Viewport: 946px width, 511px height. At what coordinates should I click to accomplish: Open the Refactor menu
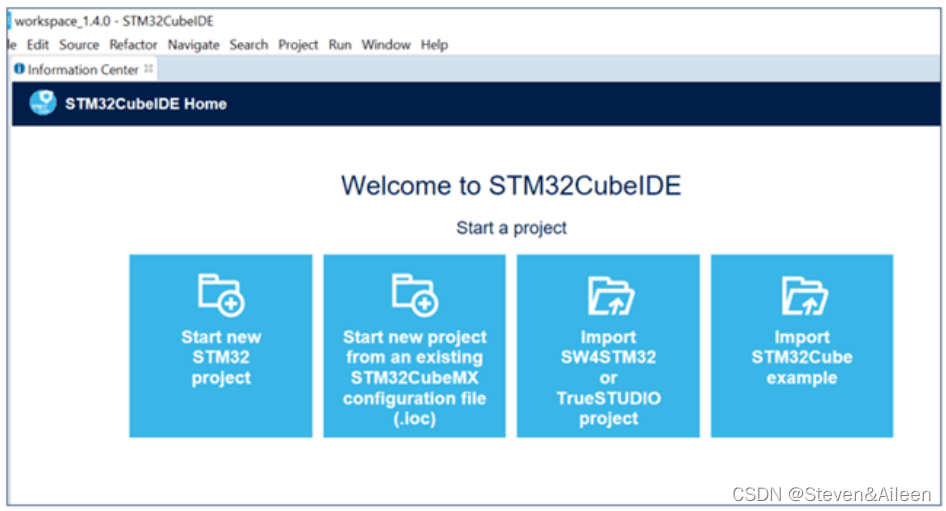(133, 45)
